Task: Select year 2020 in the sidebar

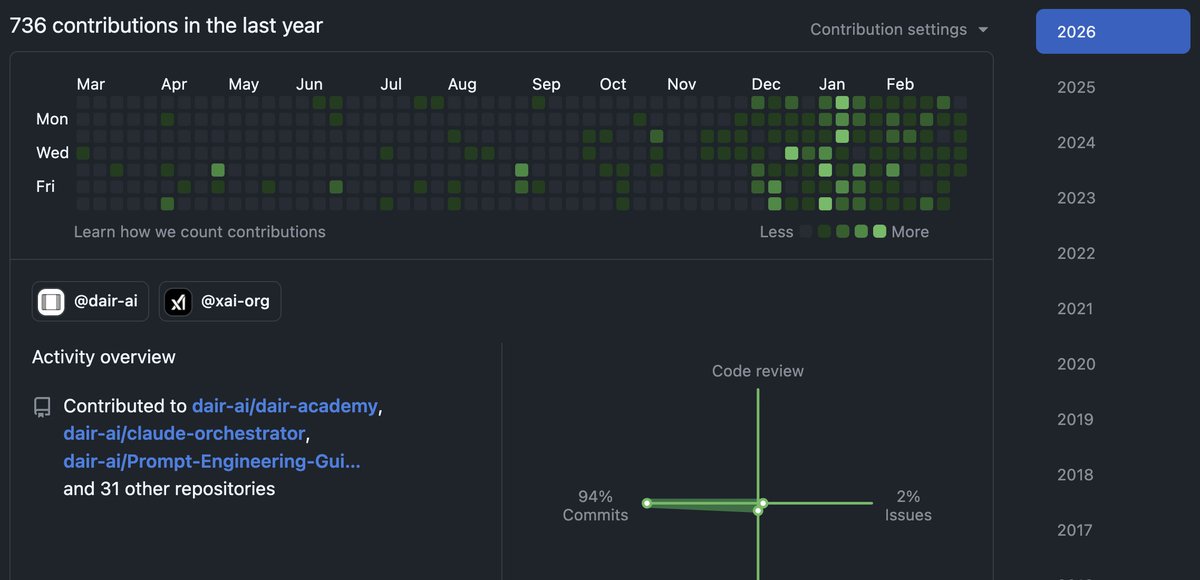Action: (1076, 364)
